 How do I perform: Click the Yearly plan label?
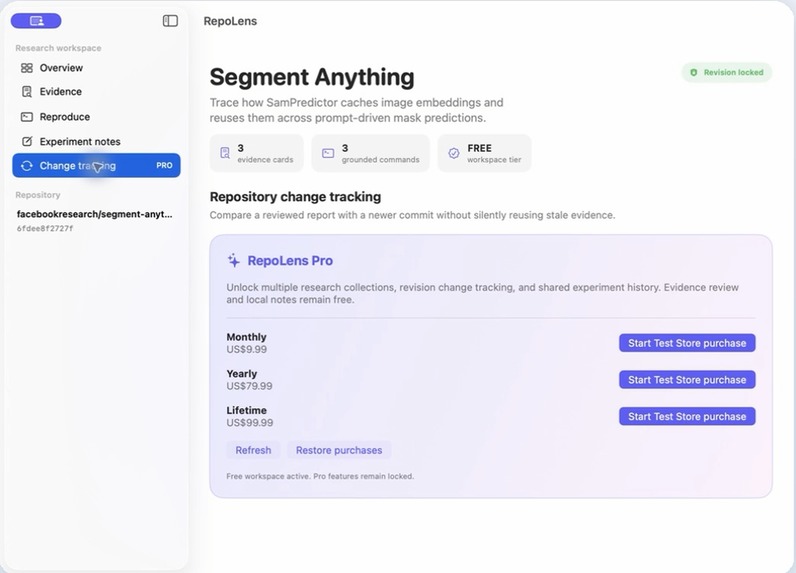click(x=242, y=374)
